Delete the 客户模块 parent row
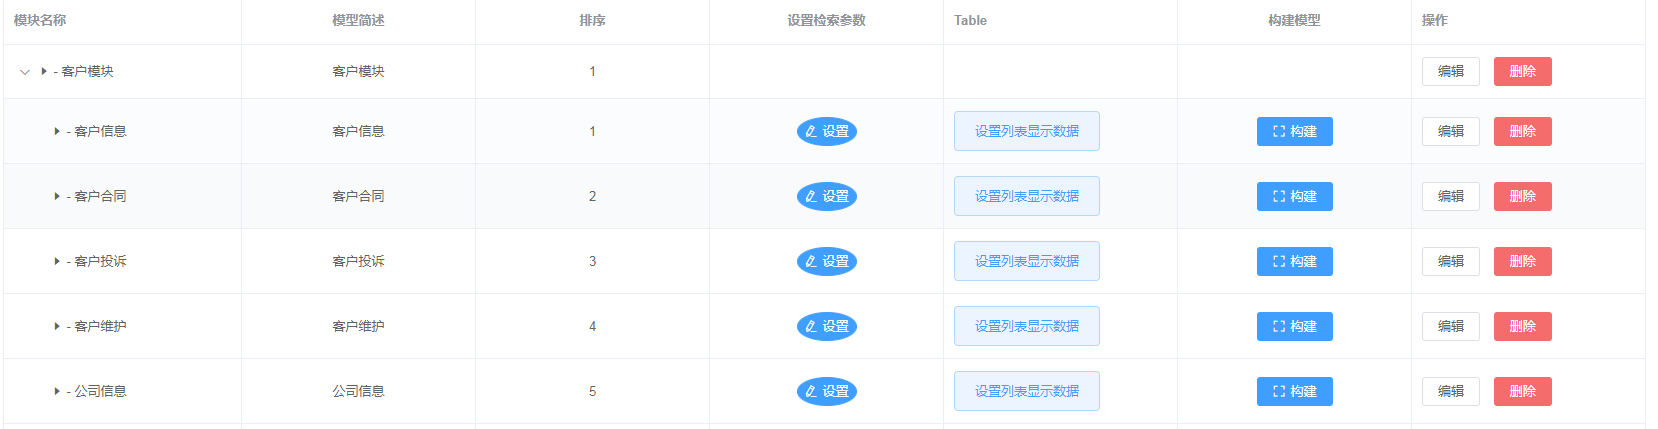The image size is (1658, 429). click(x=1523, y=72)
